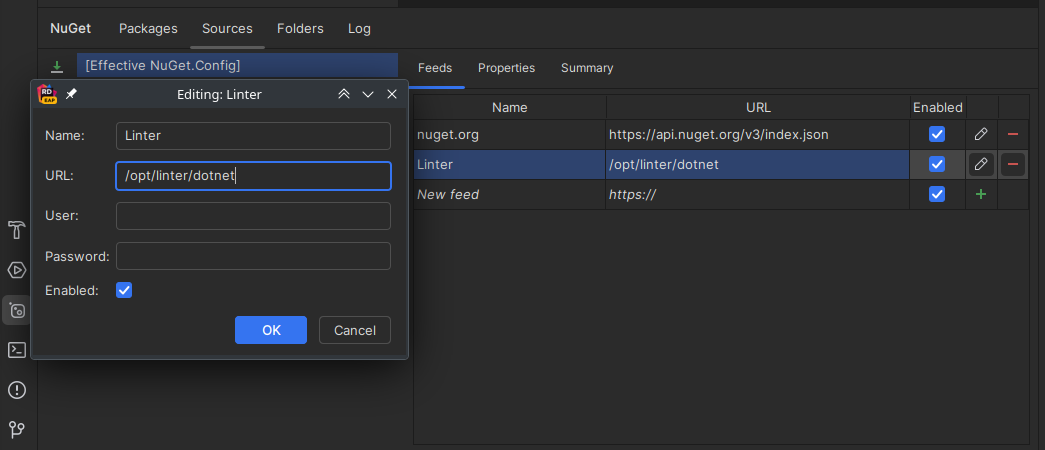
Task: Select the [Effective NuGet.Config] item
Action: coord(237,66)
